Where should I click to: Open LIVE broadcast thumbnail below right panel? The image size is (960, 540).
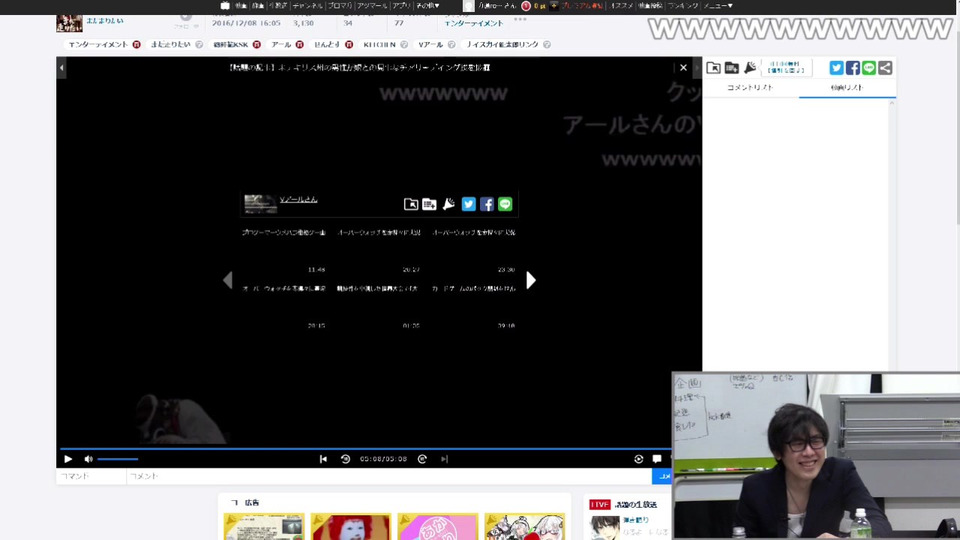coord(605,527)
